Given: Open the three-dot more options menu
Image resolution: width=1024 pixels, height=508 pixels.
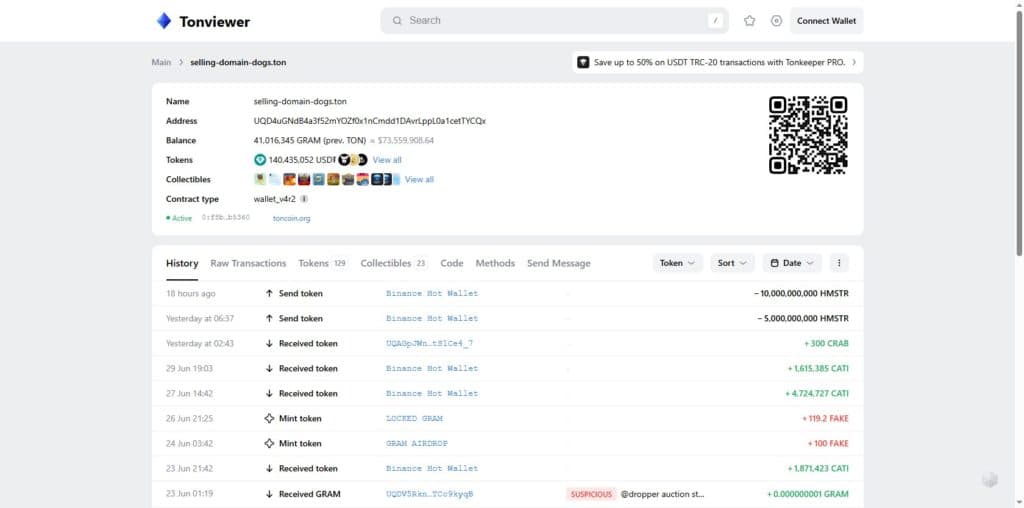Looking at the screenshot, I should coord(839,263).
